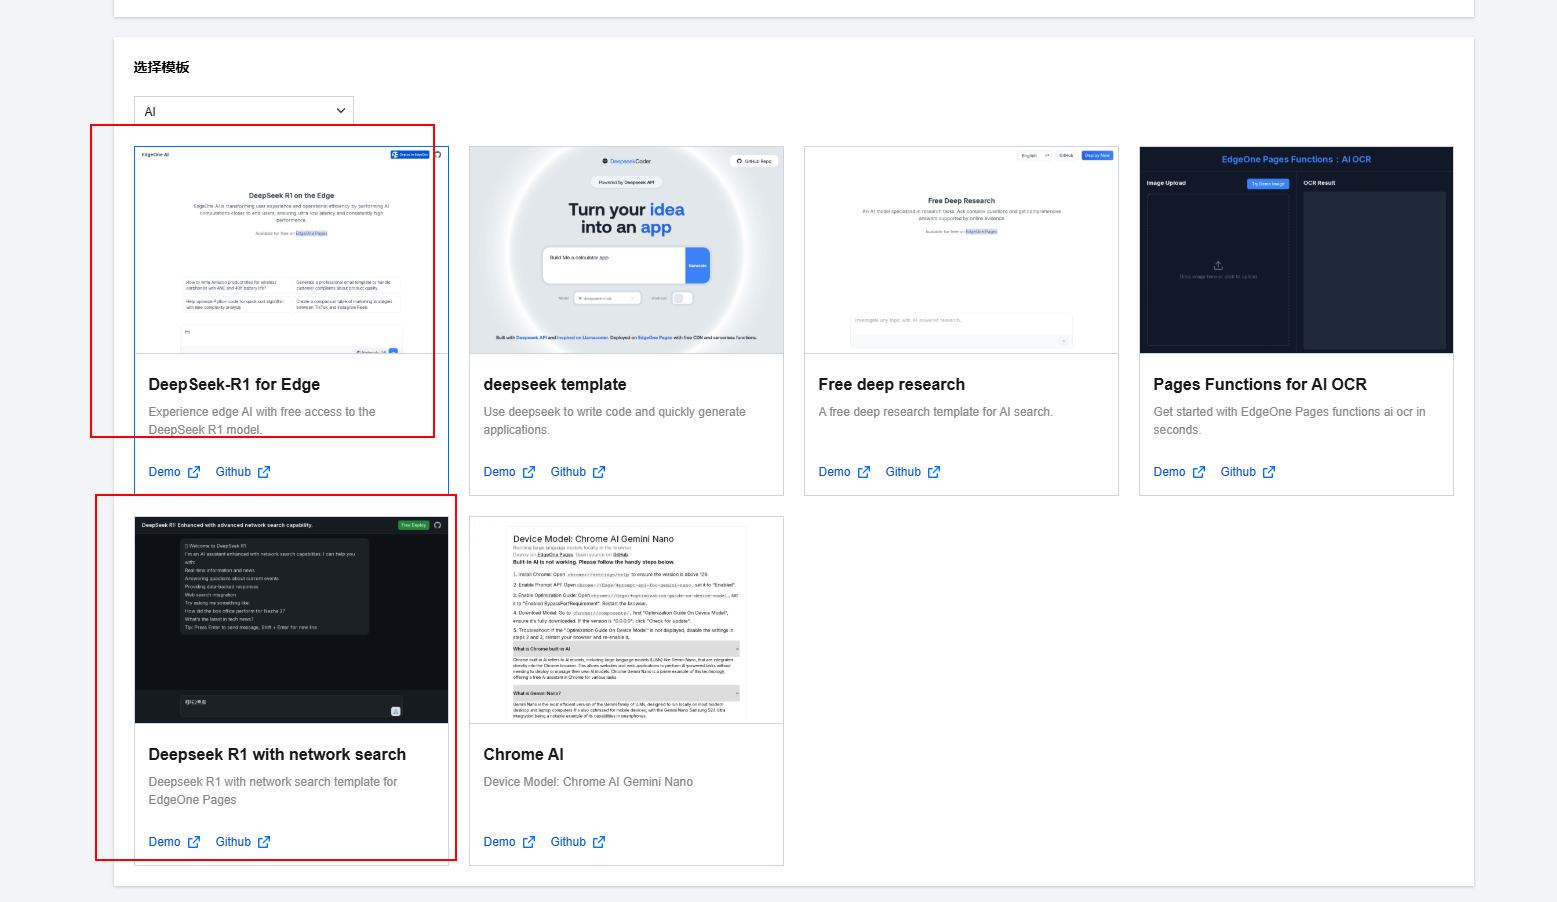Click description 'A free deep research template'
Viewport: 1557px width, 902px height.
tap(935, 412)
